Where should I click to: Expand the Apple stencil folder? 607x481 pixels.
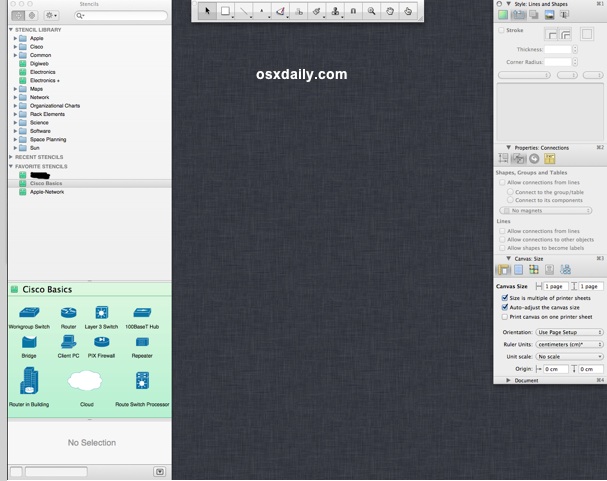coord(15,38)
